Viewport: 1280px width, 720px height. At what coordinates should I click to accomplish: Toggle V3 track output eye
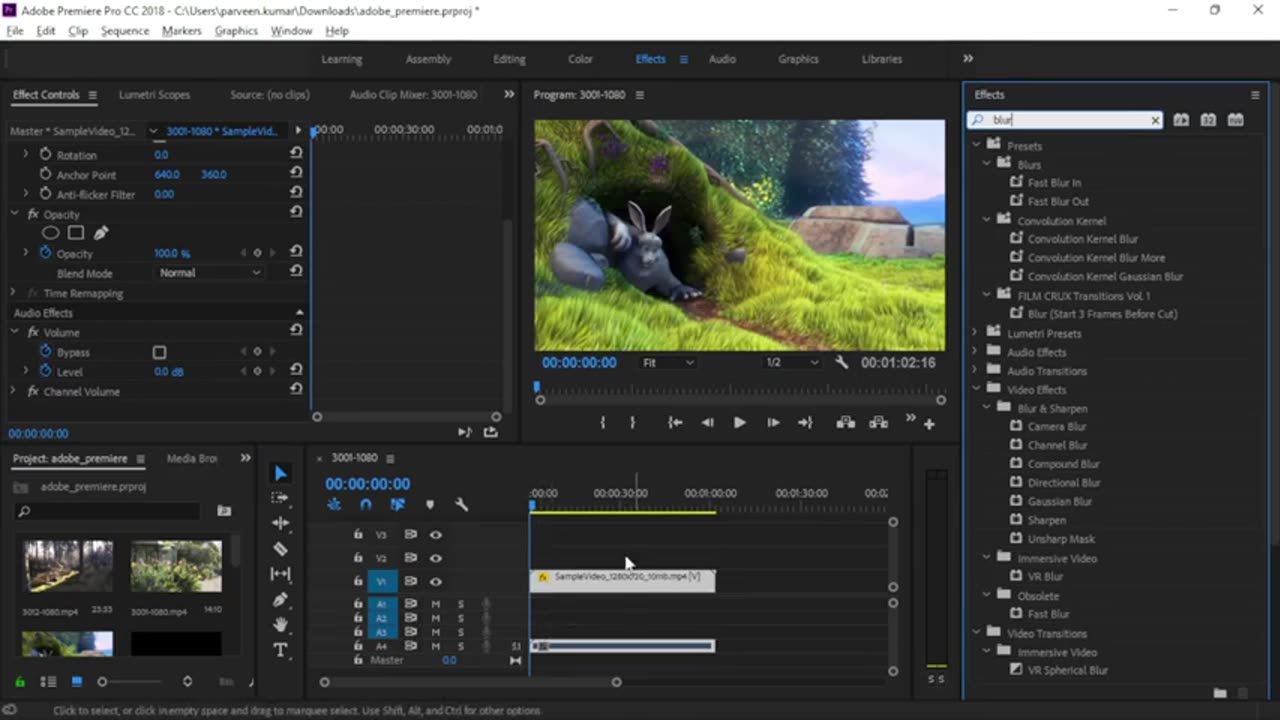(435, 535)
